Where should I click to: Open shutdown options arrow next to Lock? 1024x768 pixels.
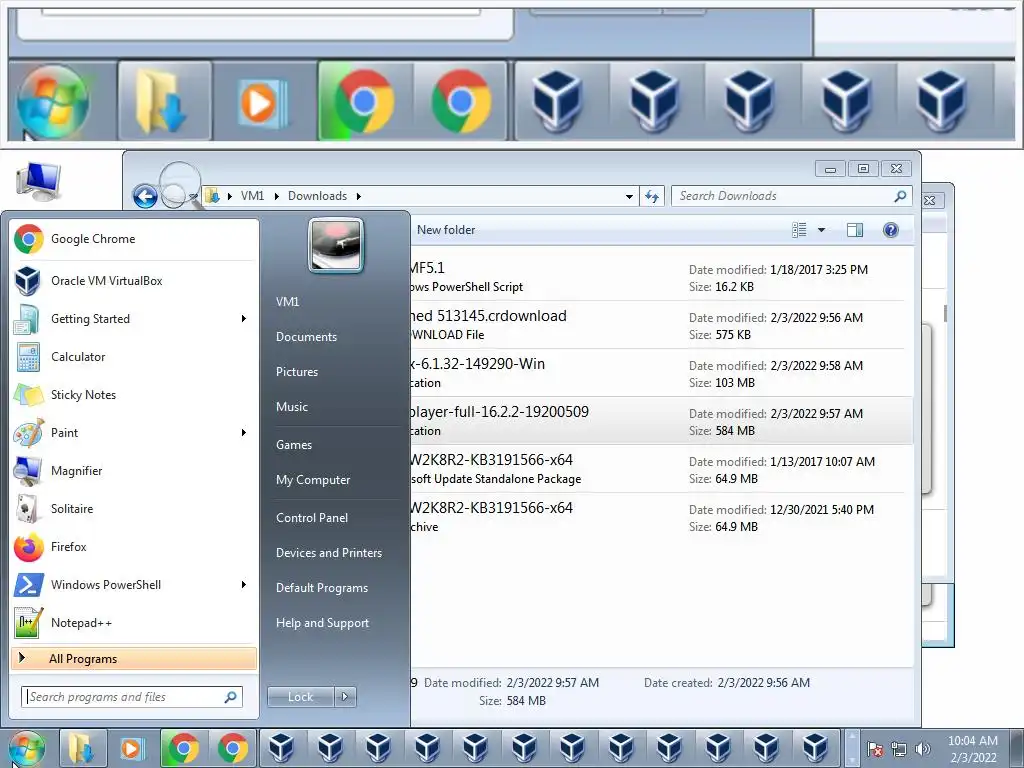pyautogui.click(x=345, y=697)
